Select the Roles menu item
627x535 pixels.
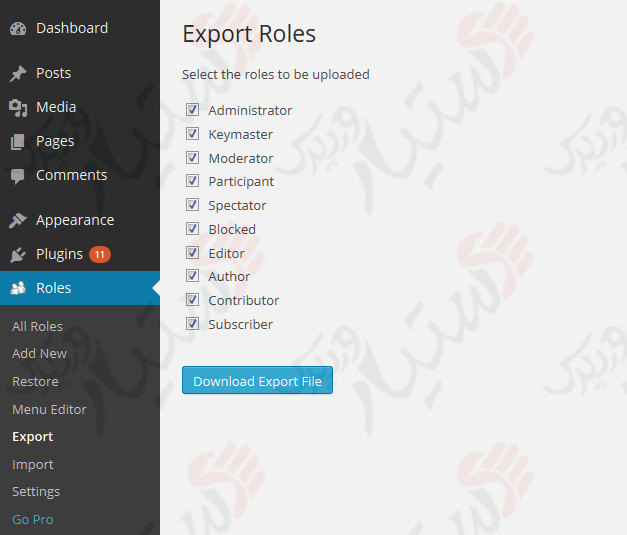[x=80, y=288]
